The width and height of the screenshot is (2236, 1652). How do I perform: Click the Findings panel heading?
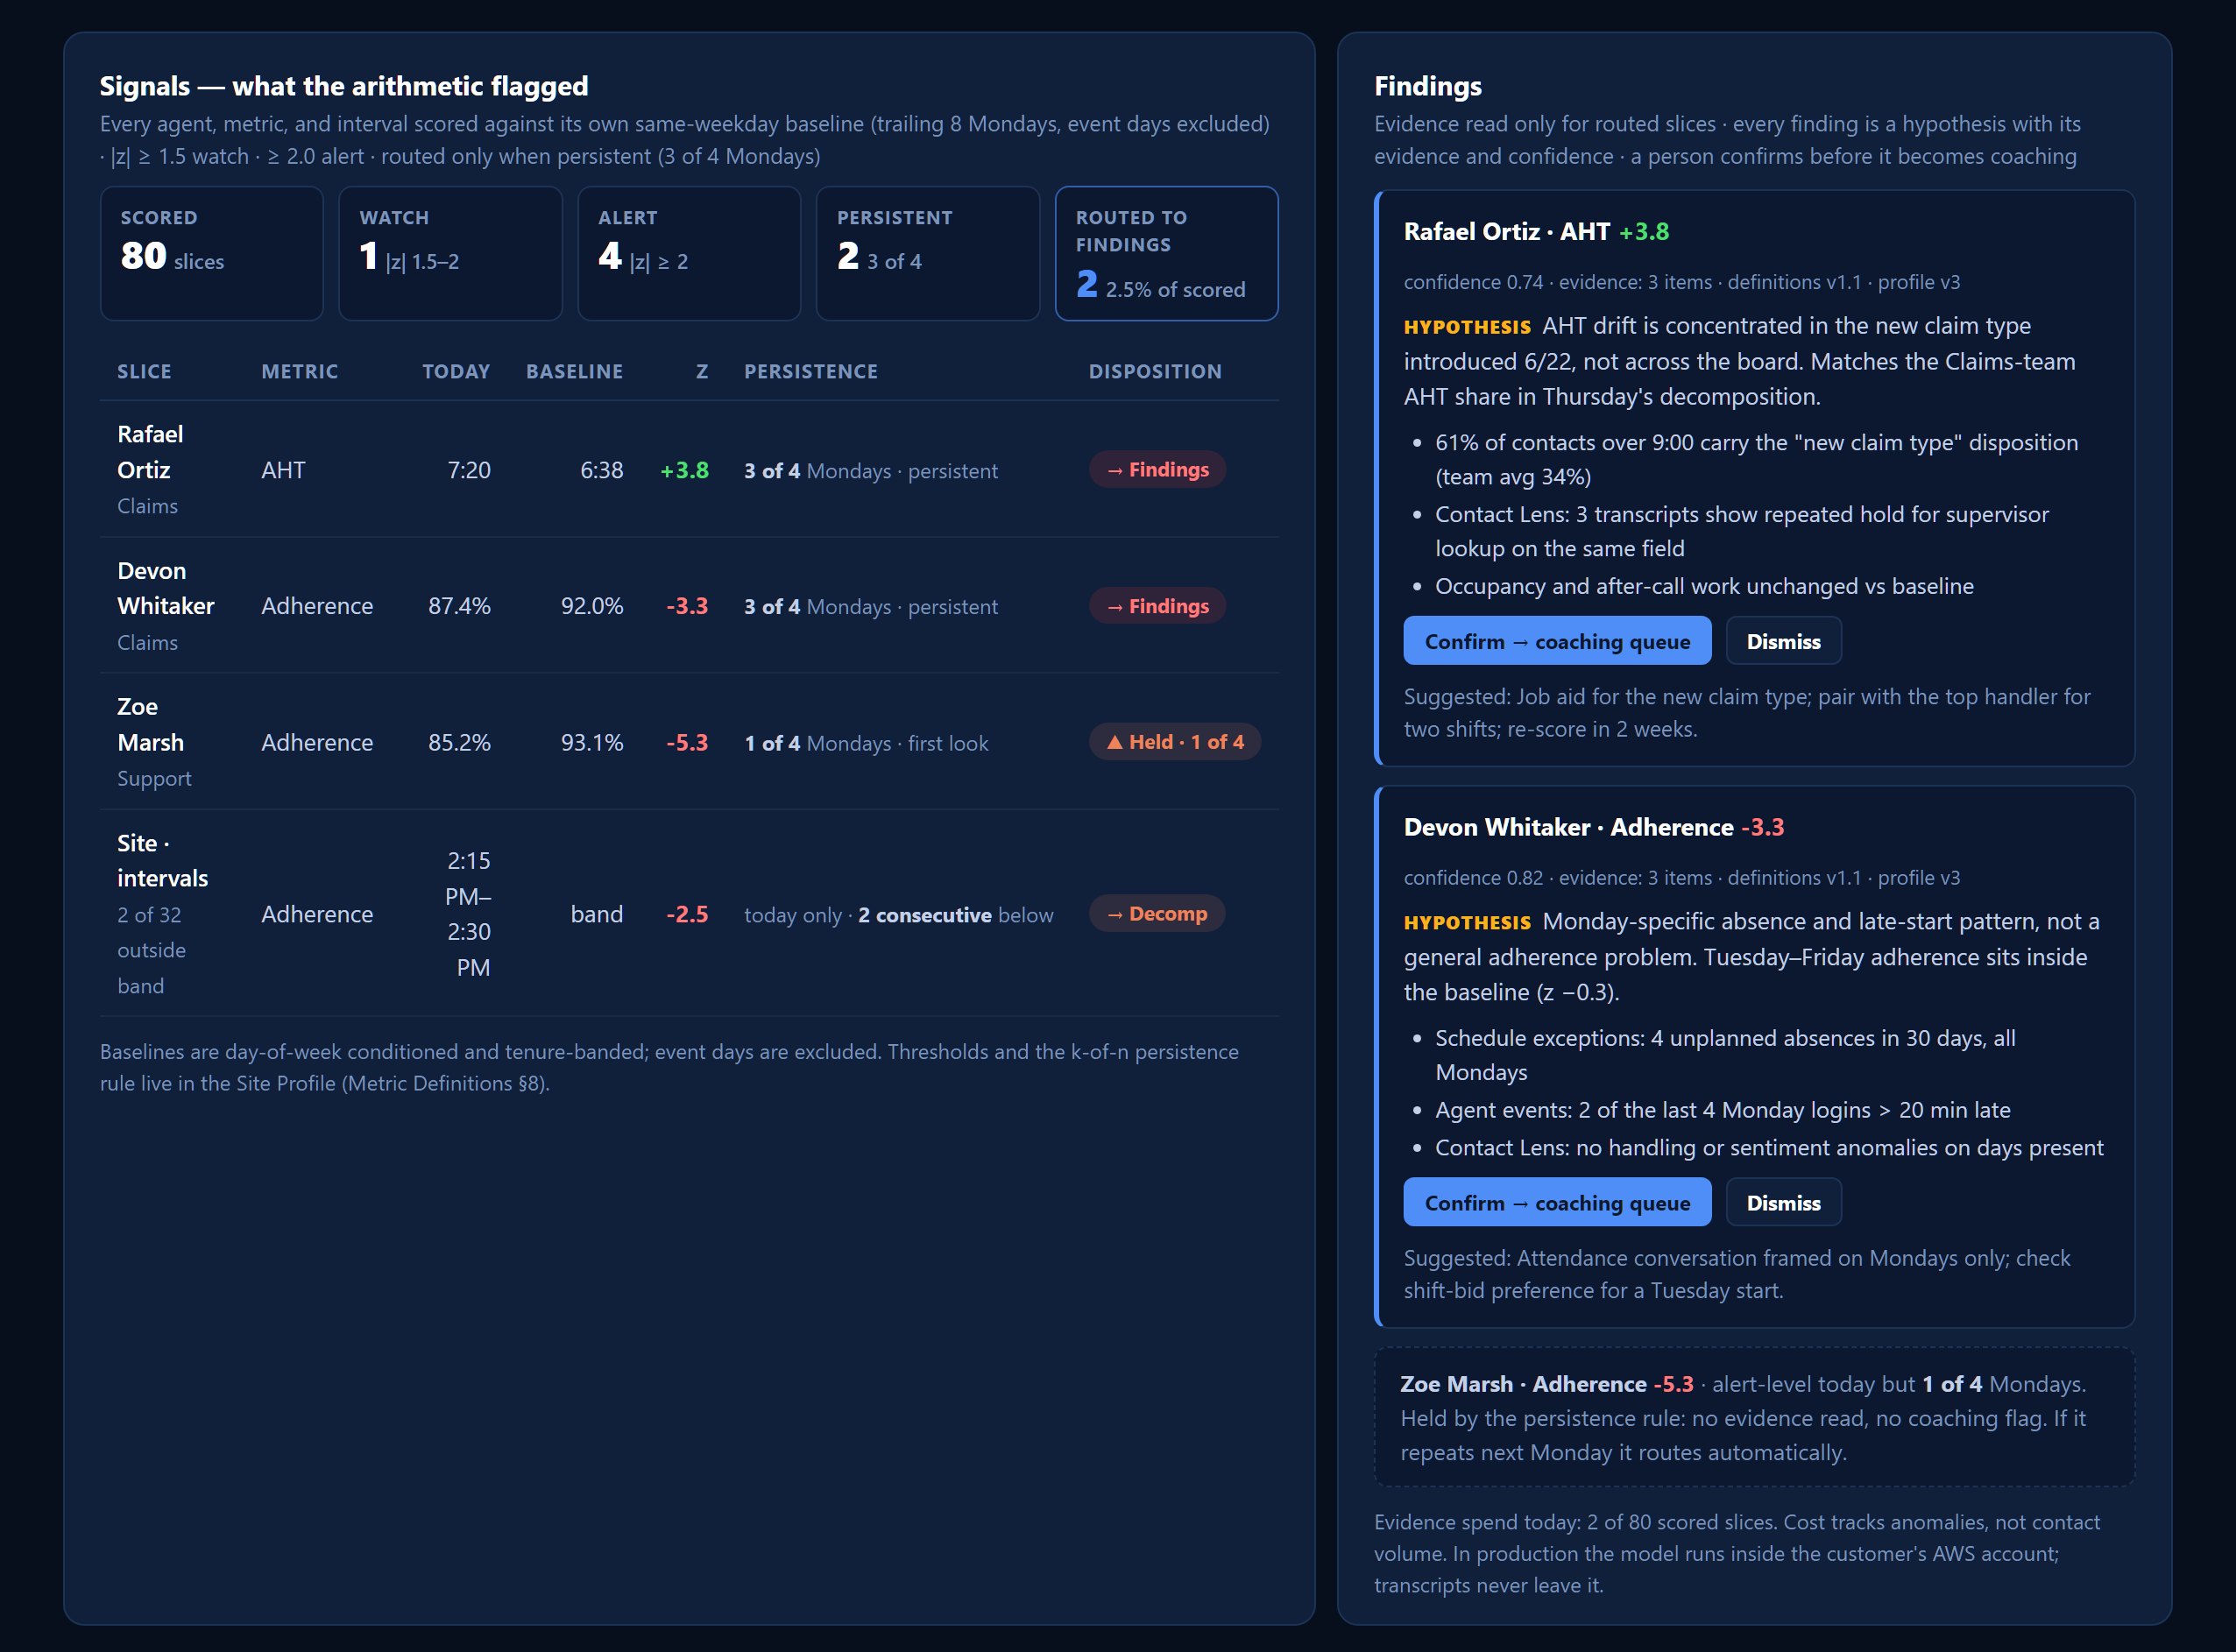(x=1427, y=86)
